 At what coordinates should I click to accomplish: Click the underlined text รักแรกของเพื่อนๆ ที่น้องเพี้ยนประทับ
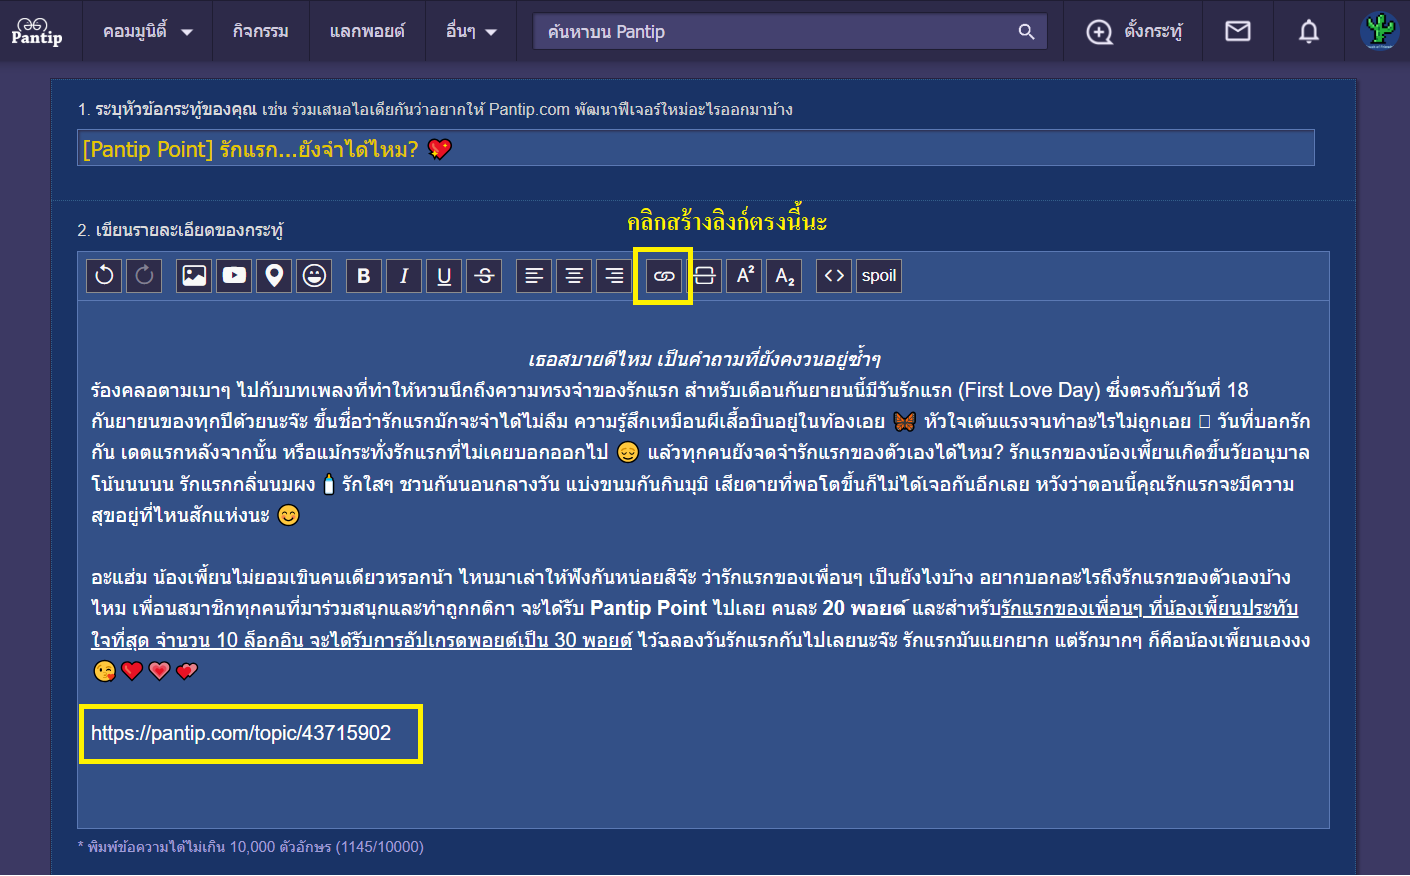1149,608
